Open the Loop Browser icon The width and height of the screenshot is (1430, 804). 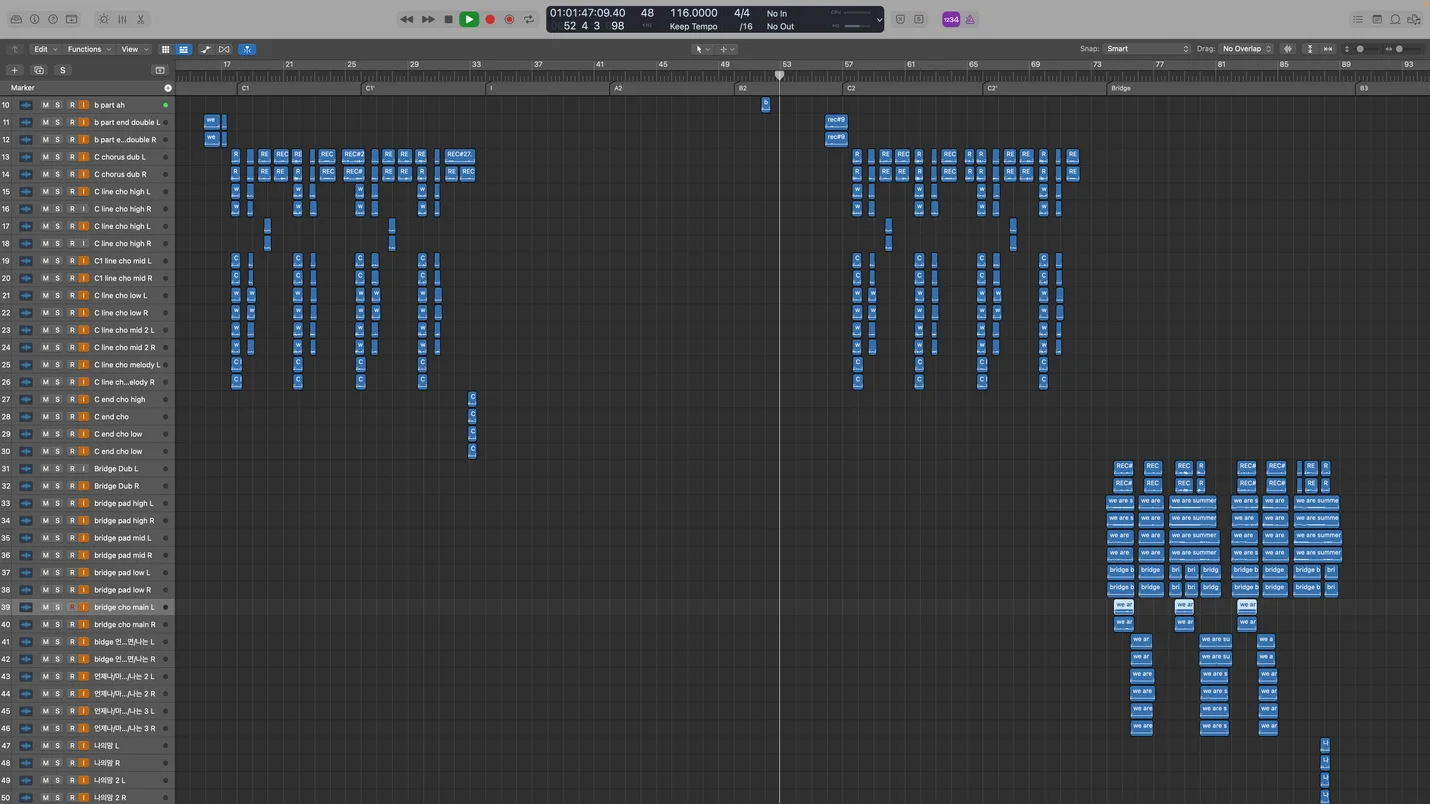pos(1396,19)
